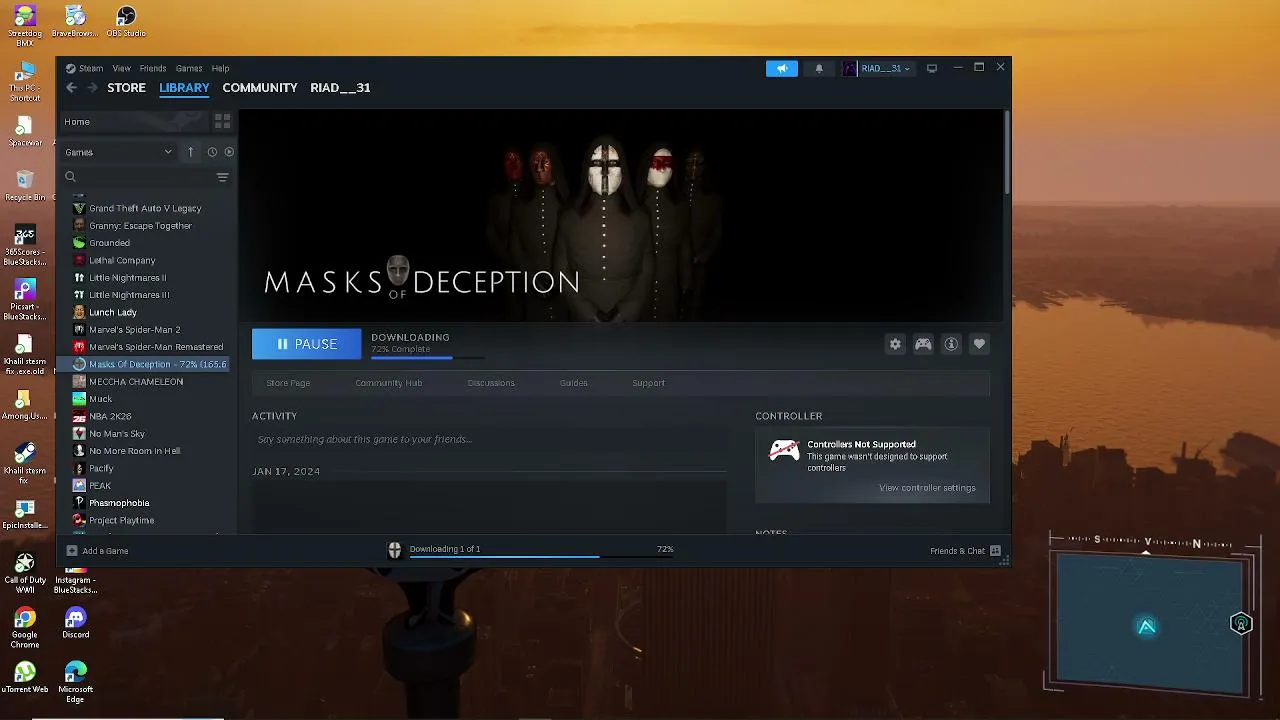Open the Recycle Bin desktop icon

click(25, 184)
